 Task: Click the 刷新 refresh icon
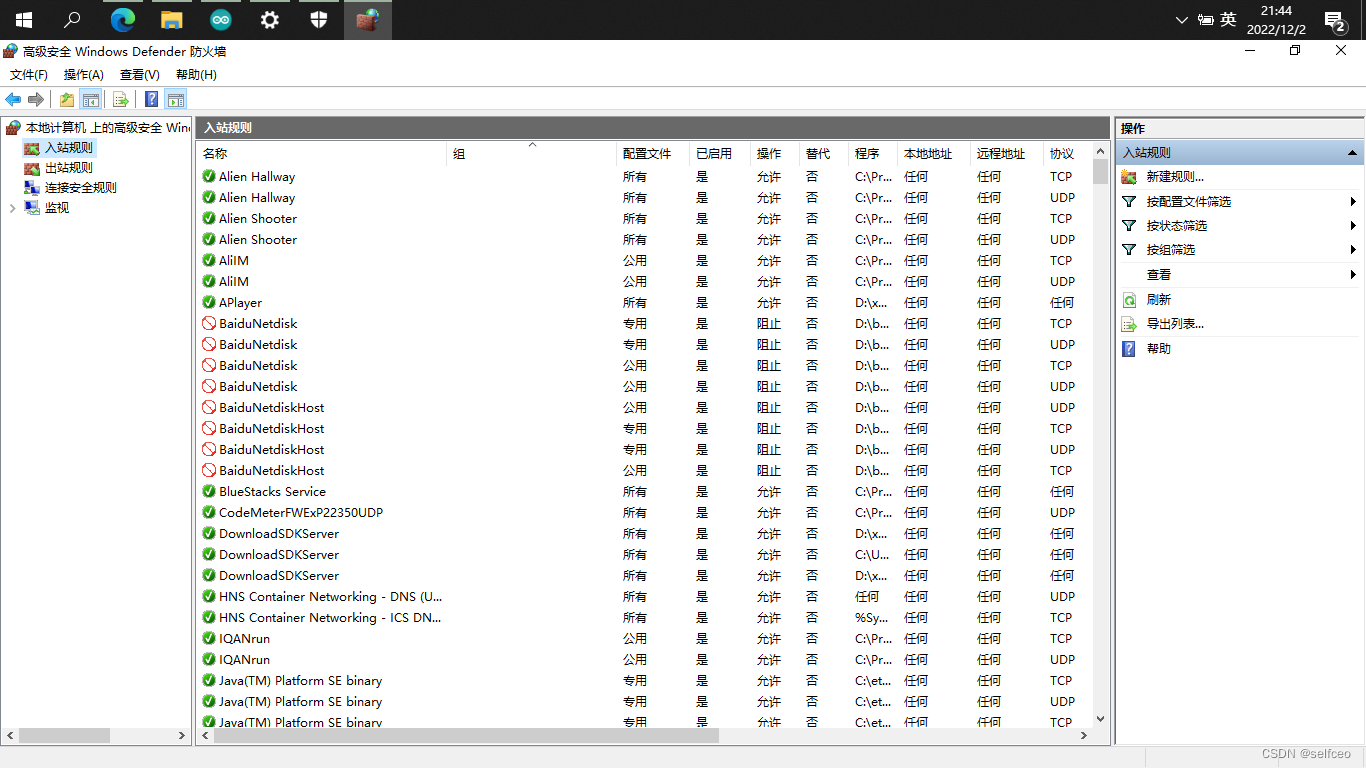pos(1129,299)
